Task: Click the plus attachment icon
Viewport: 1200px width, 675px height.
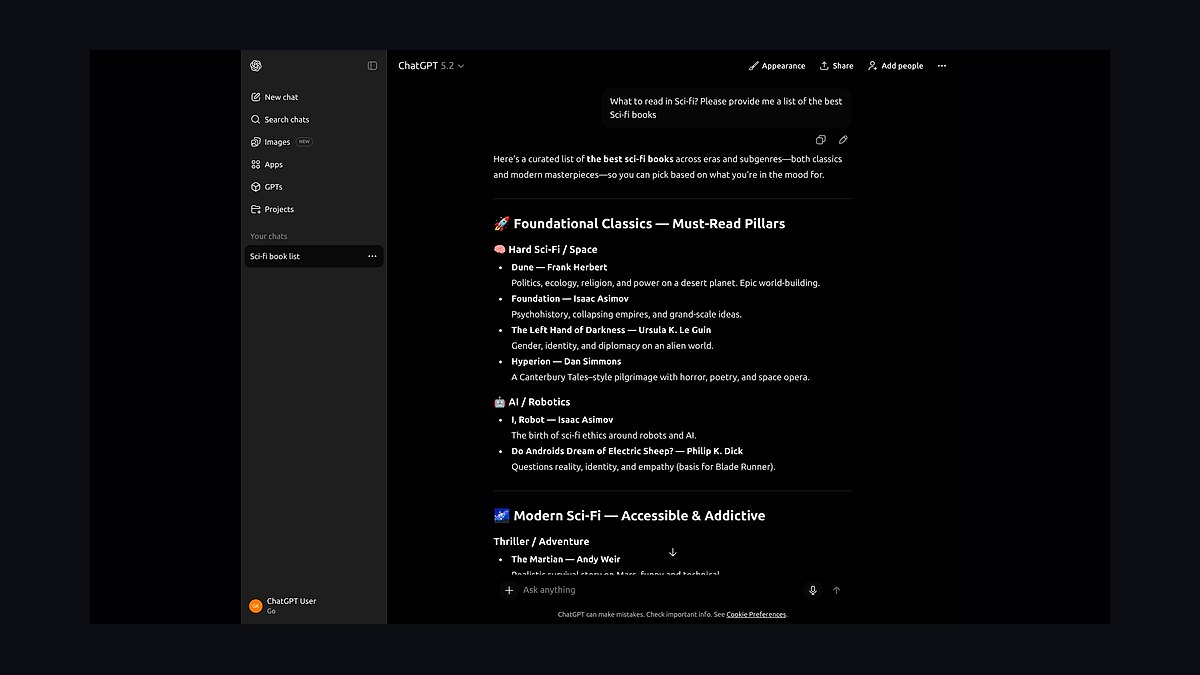Action: (509, 590)
